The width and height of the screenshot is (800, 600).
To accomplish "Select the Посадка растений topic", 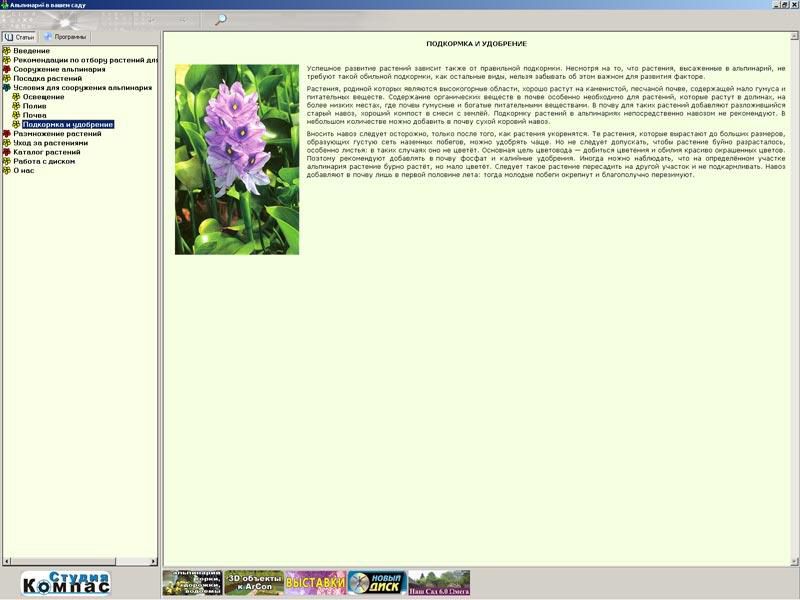I will click(47, 79).
